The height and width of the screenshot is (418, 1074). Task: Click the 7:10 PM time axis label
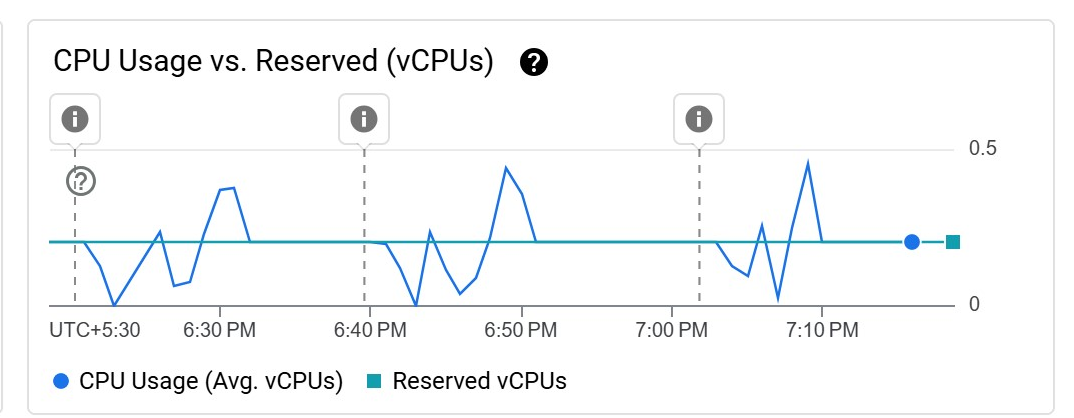(x=822, y=330)
